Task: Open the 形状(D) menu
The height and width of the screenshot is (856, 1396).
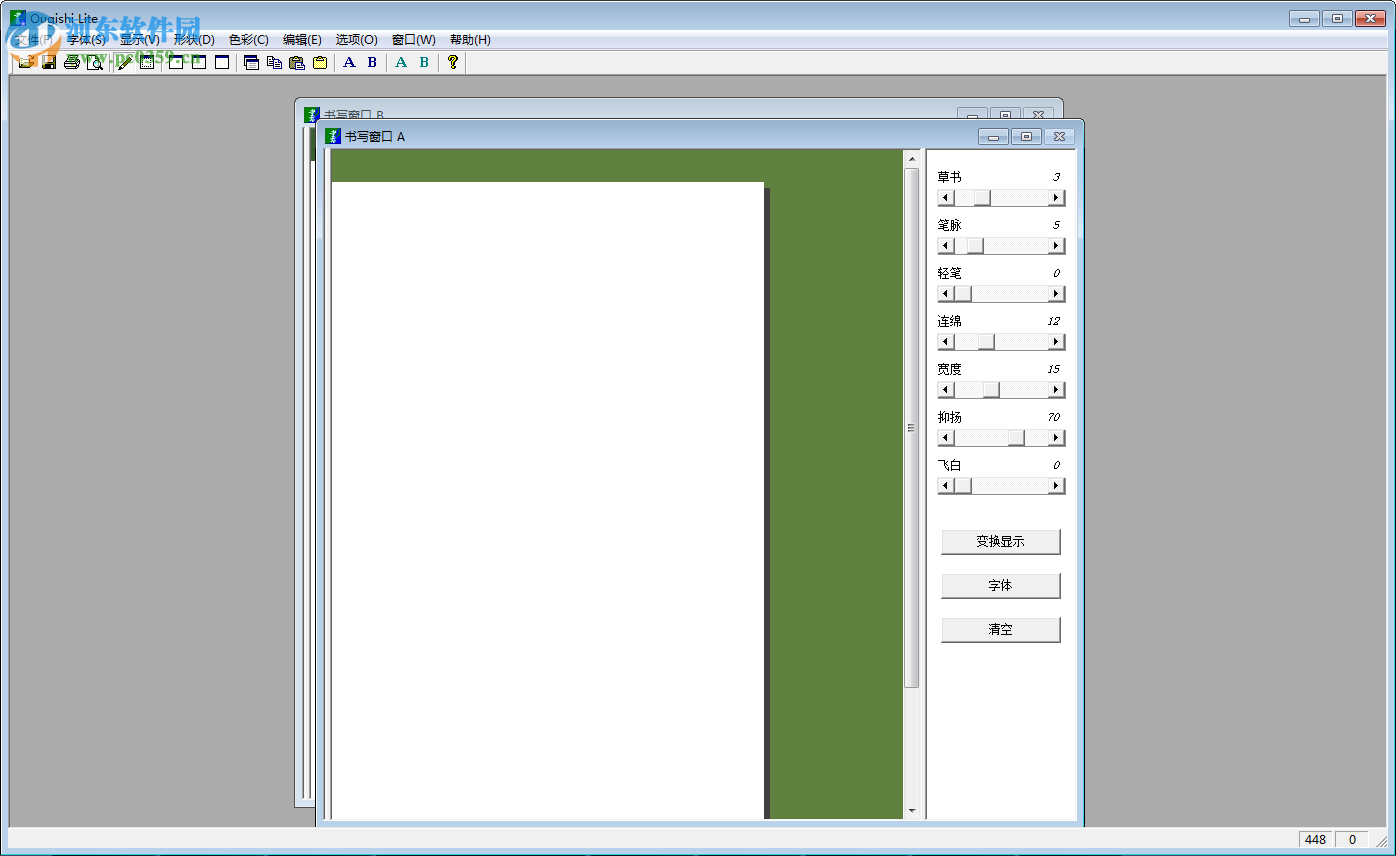Action: coord(194,40)
